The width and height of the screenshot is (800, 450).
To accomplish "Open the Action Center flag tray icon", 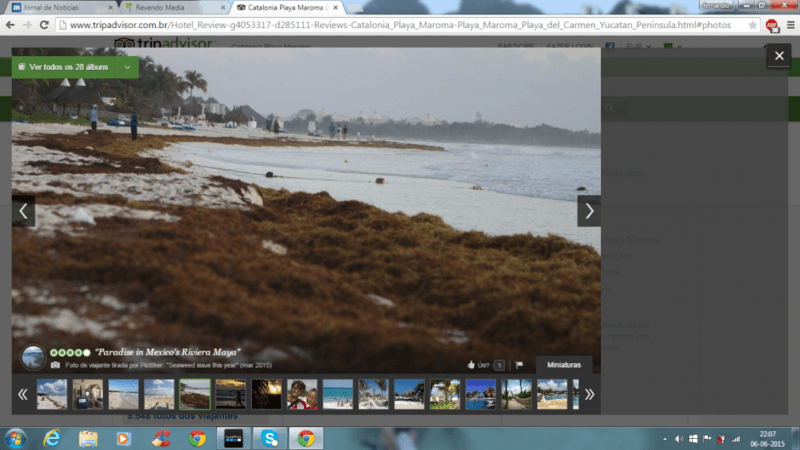I will tap(707, 439).
